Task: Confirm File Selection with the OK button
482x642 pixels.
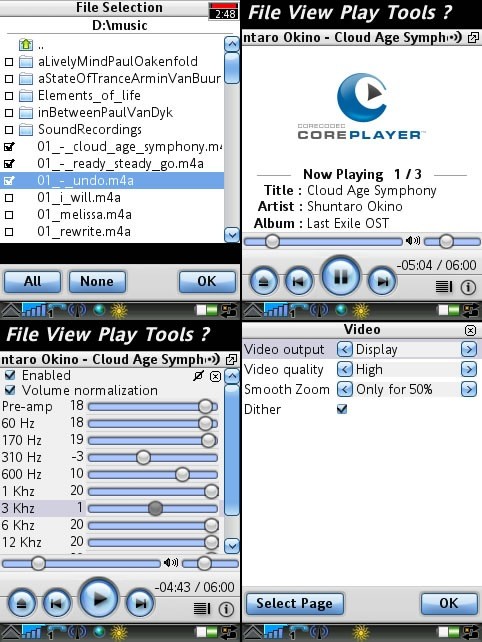Action: pyautogui.click(x=207, y=282)
